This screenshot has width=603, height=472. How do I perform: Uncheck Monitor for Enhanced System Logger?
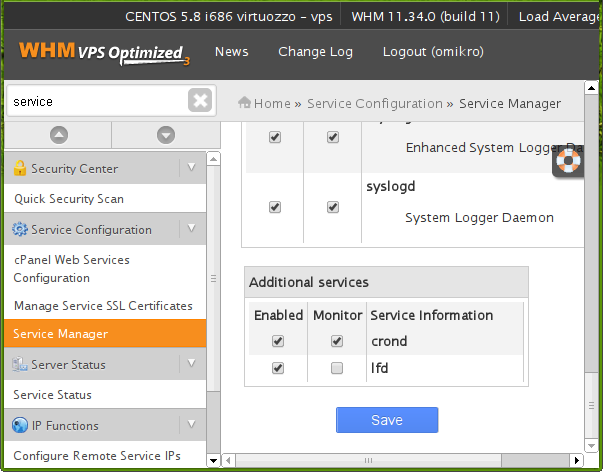pos(333,137)
